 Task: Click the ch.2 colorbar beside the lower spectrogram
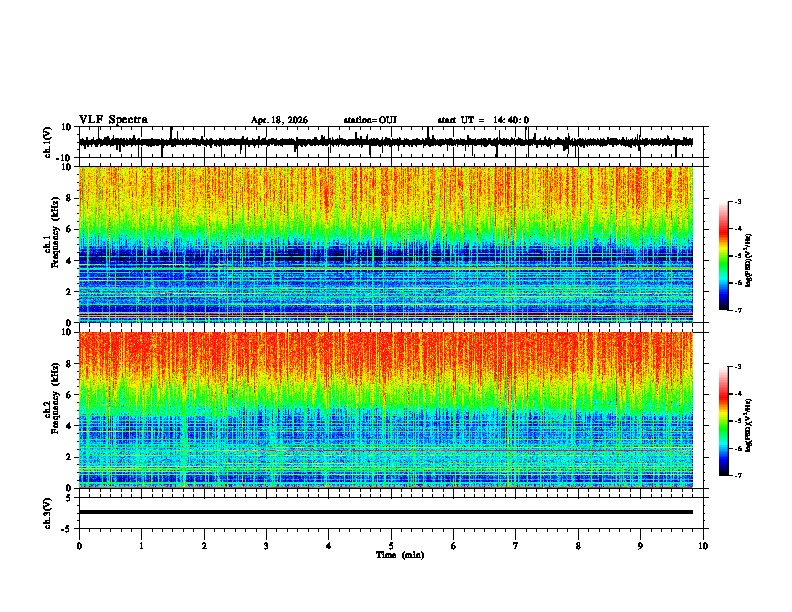pos(724,421)
